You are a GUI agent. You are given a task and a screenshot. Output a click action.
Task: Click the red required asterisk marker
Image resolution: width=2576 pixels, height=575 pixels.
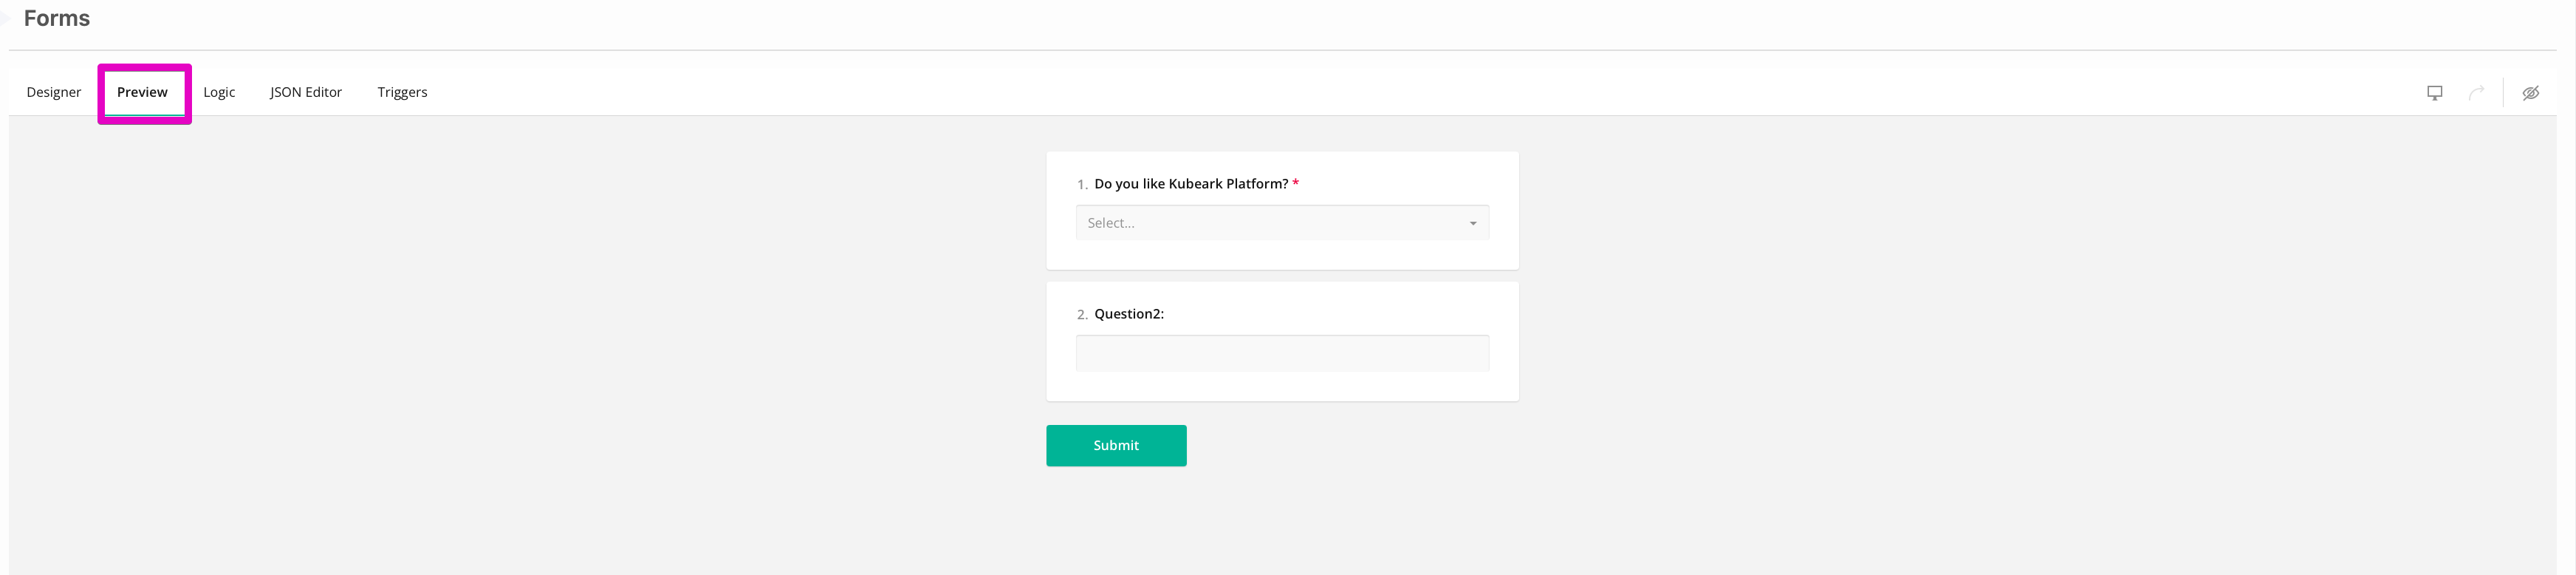1295,183
